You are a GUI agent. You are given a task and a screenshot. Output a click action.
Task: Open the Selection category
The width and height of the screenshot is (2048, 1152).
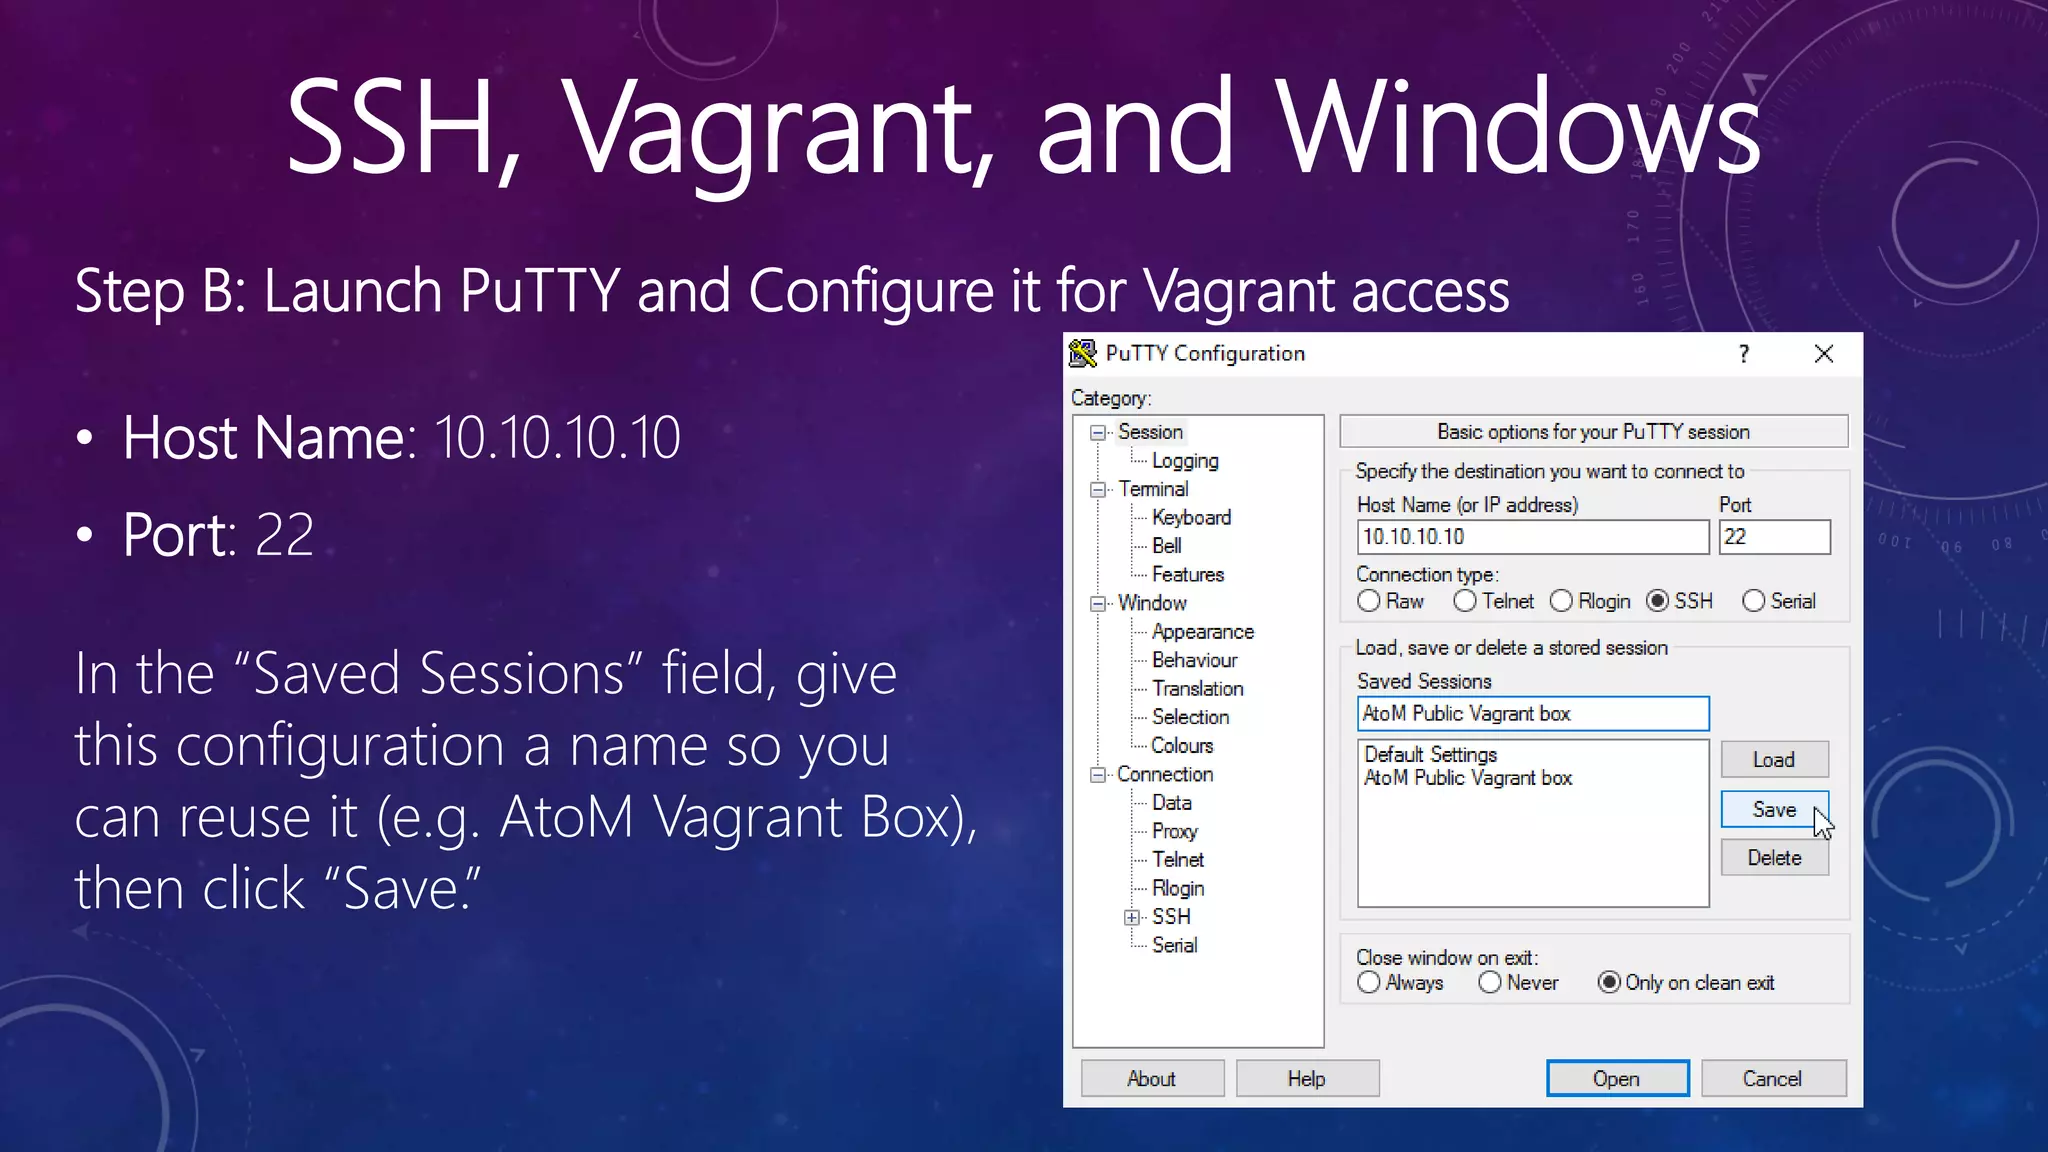(1190, 717)
